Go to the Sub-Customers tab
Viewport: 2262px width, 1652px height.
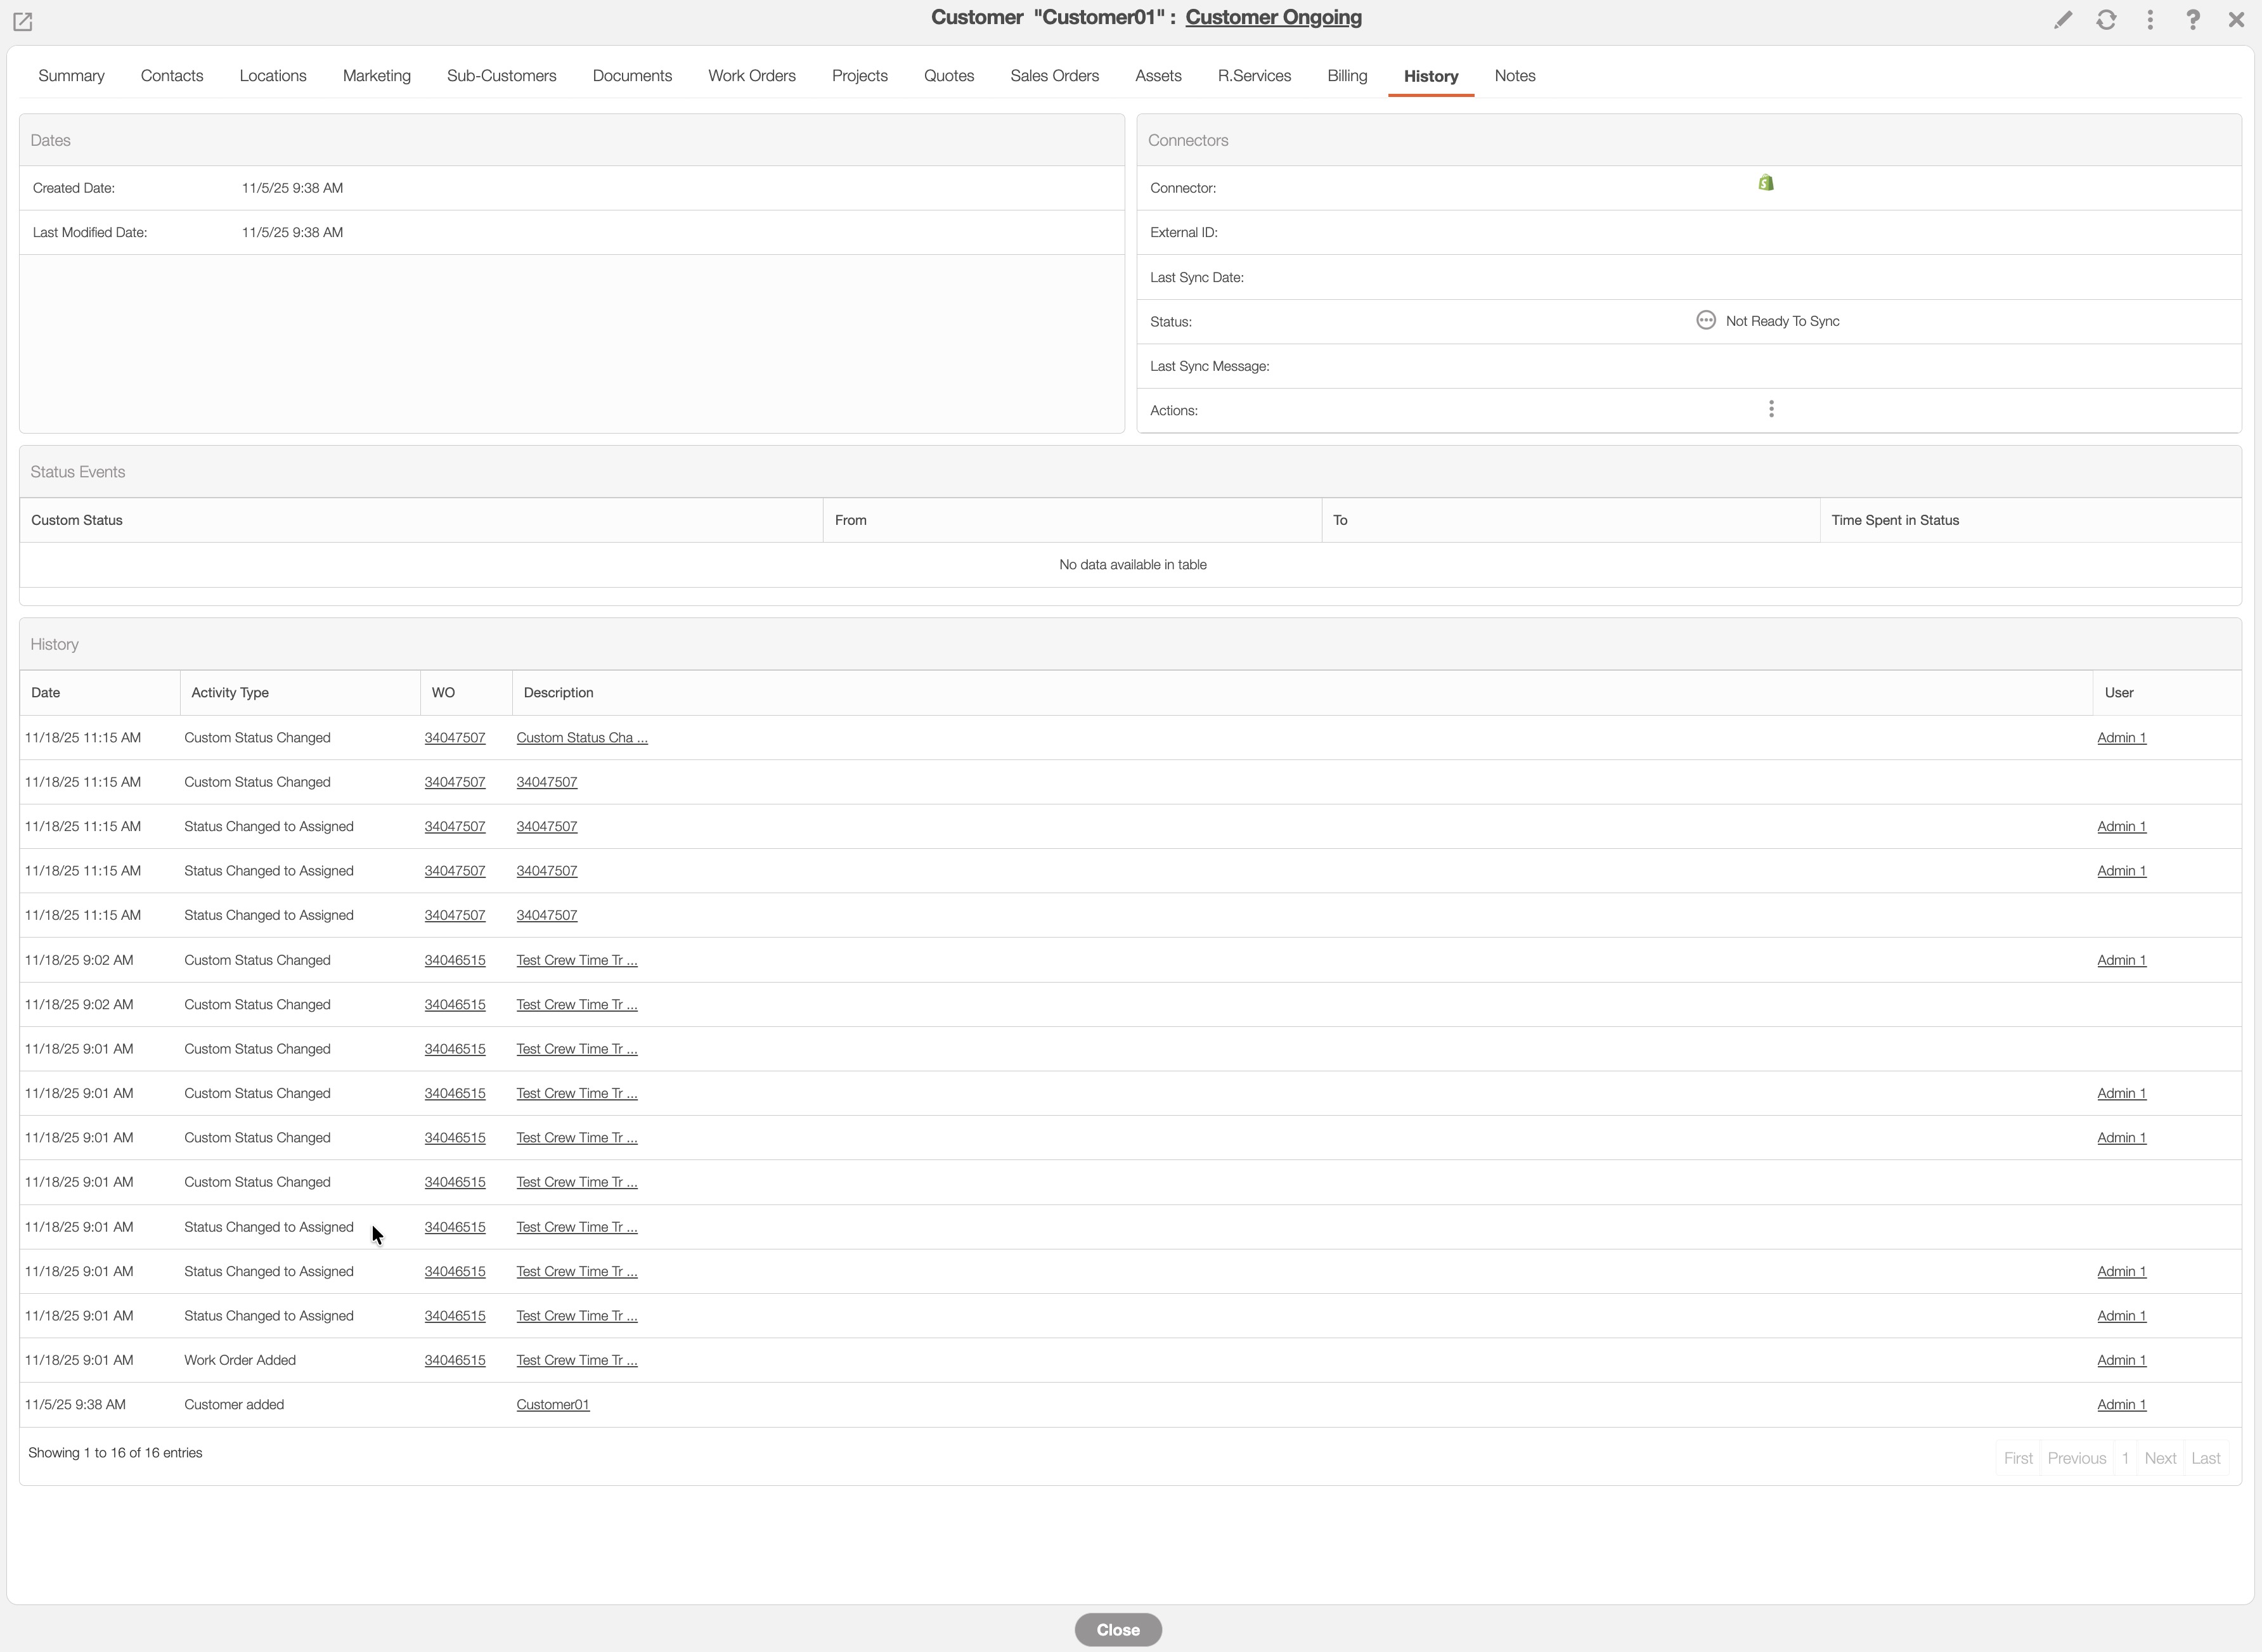click(501, 76)
